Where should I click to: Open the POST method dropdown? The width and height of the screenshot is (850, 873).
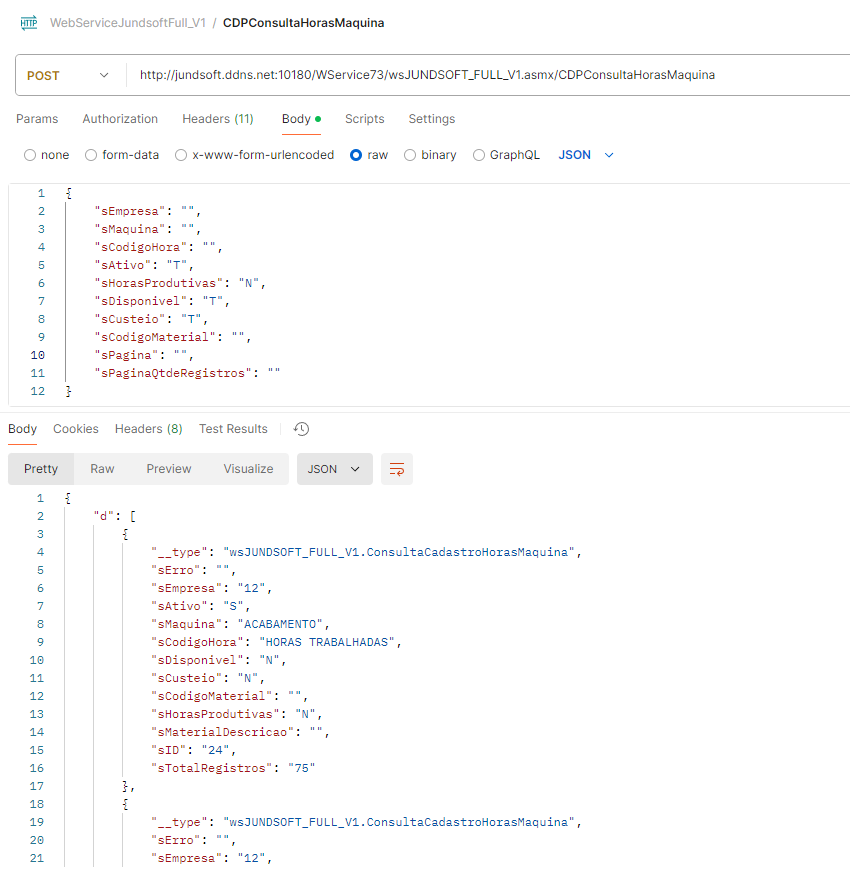point(68,75)
